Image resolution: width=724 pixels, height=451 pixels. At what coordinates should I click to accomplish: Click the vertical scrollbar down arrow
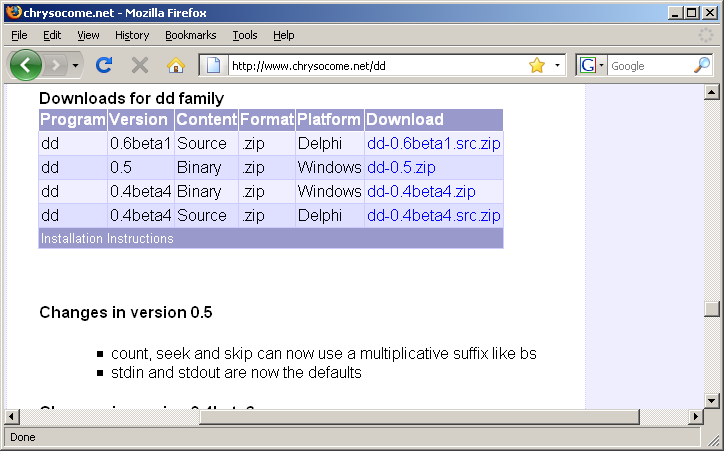coord(712,401)
